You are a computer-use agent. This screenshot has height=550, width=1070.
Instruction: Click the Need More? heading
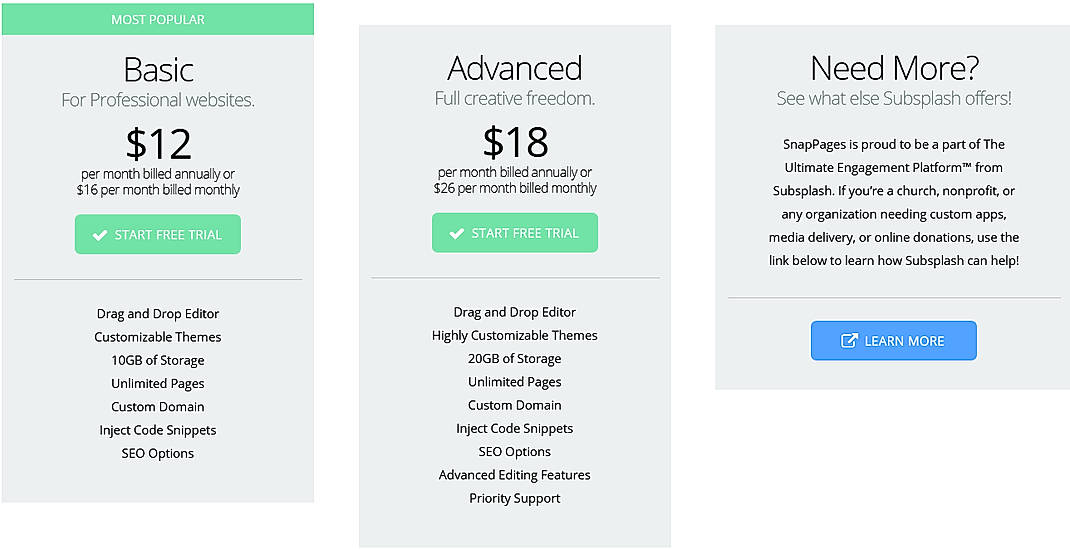click(894, 68)
